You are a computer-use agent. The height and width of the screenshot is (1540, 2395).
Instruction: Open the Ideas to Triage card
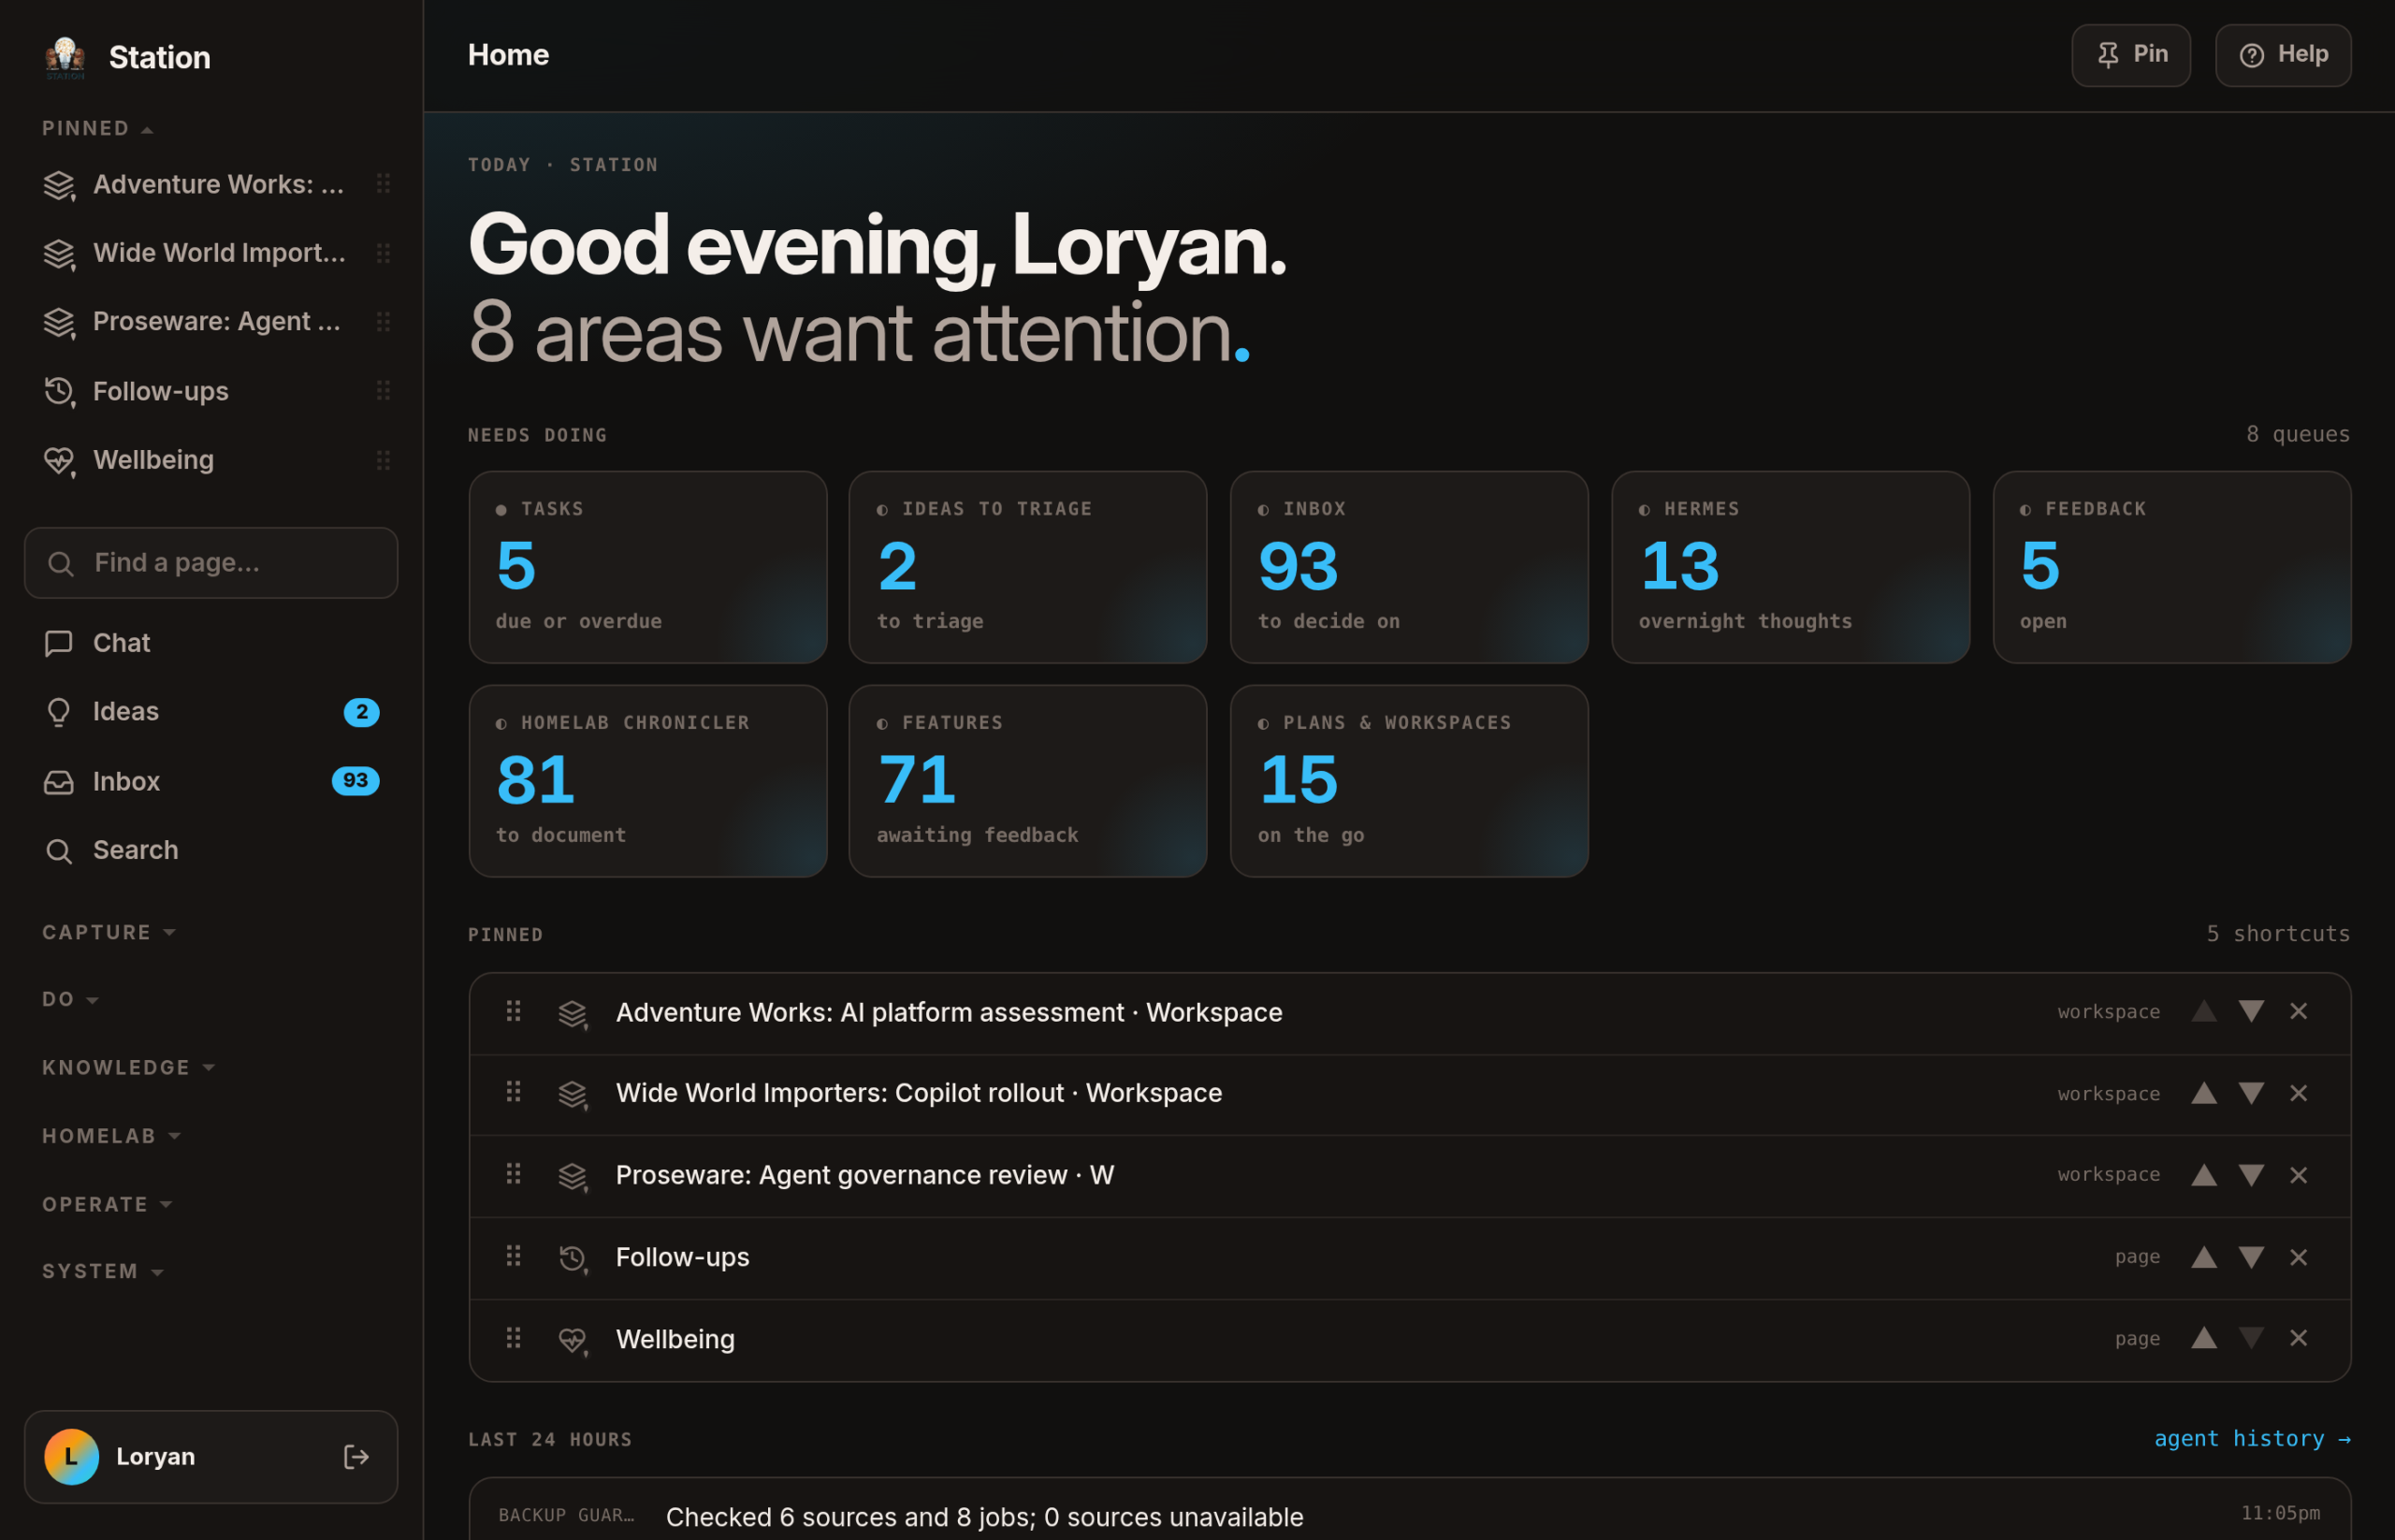click(1028, 567)
